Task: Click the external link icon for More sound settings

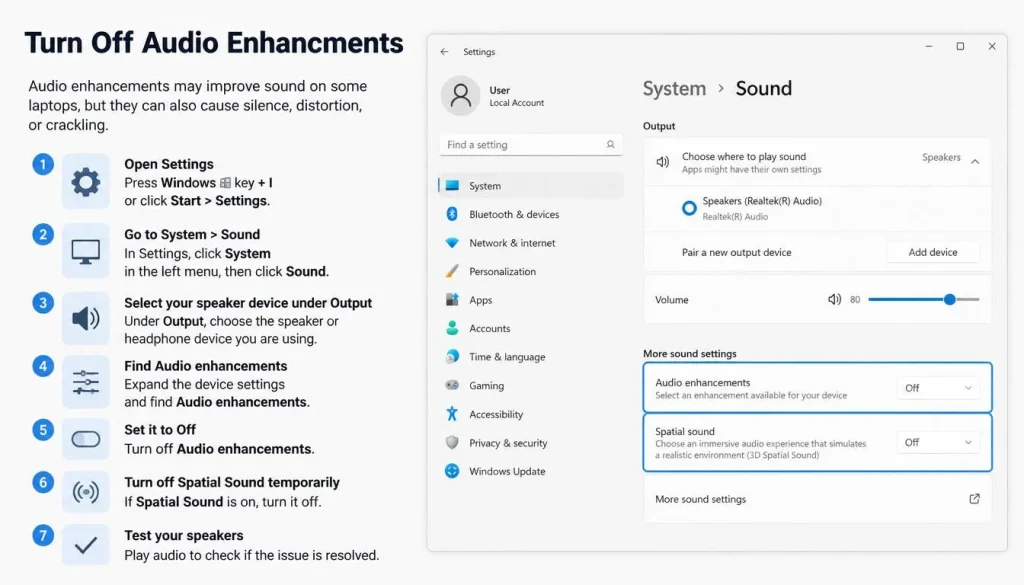Action: tap(974, 499)
